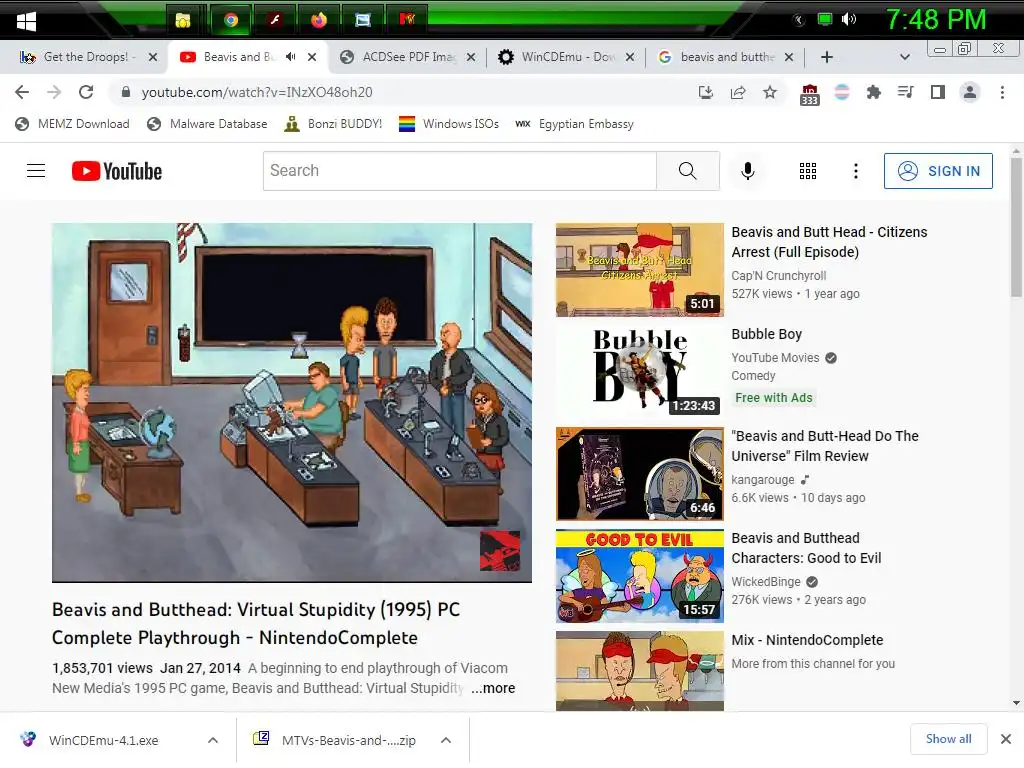Close the Get the Droops! tab

pyautogui.click(x=153, y=57)
